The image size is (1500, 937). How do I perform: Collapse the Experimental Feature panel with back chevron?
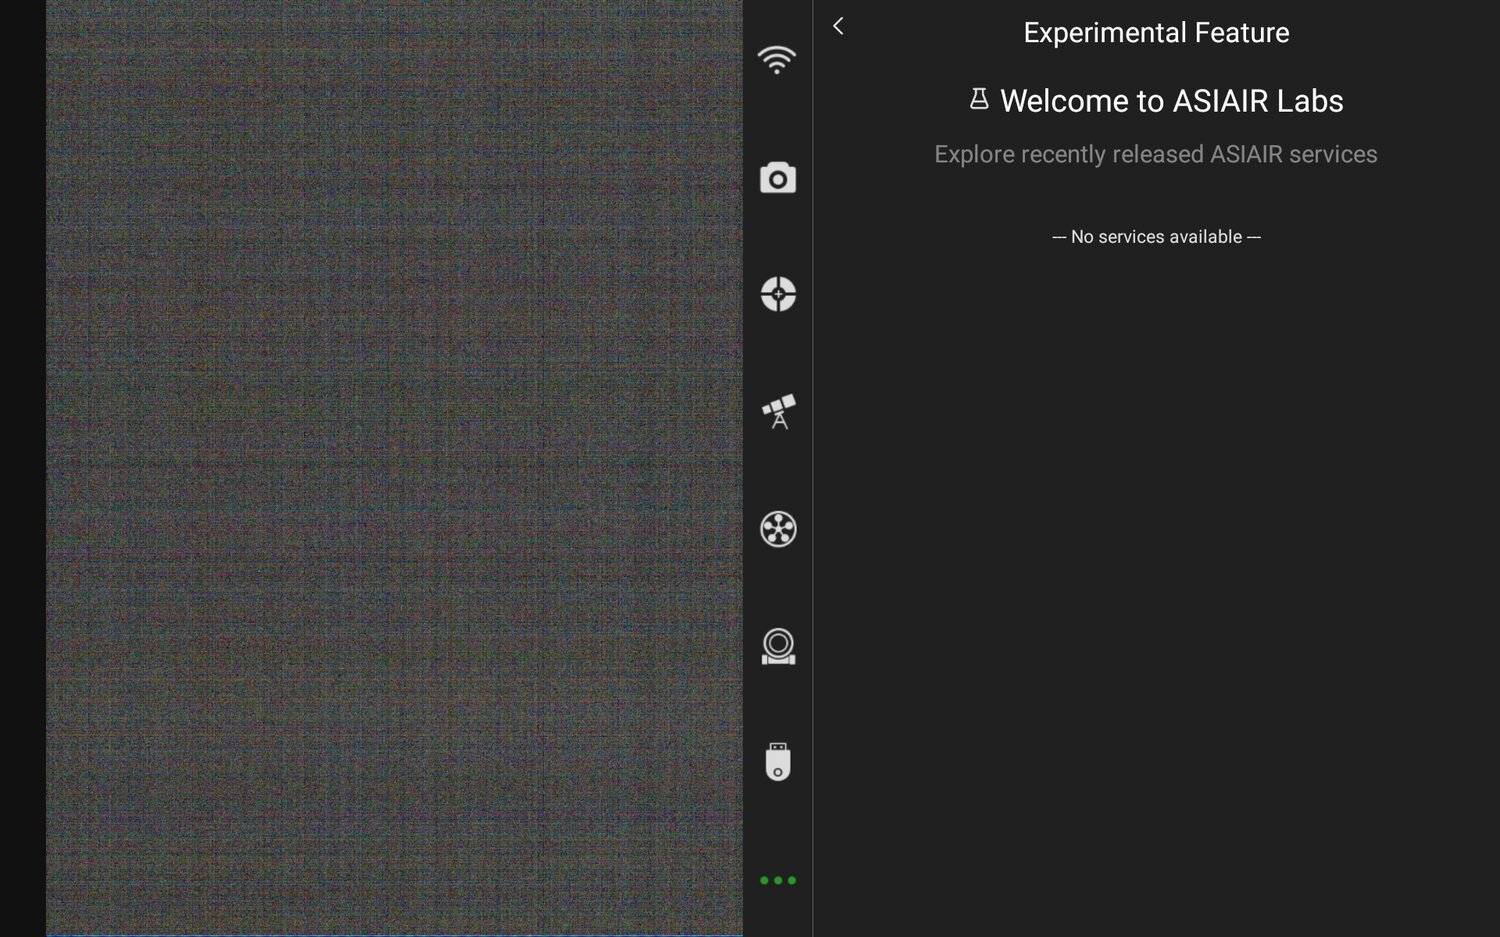click(x=838, y=26)
